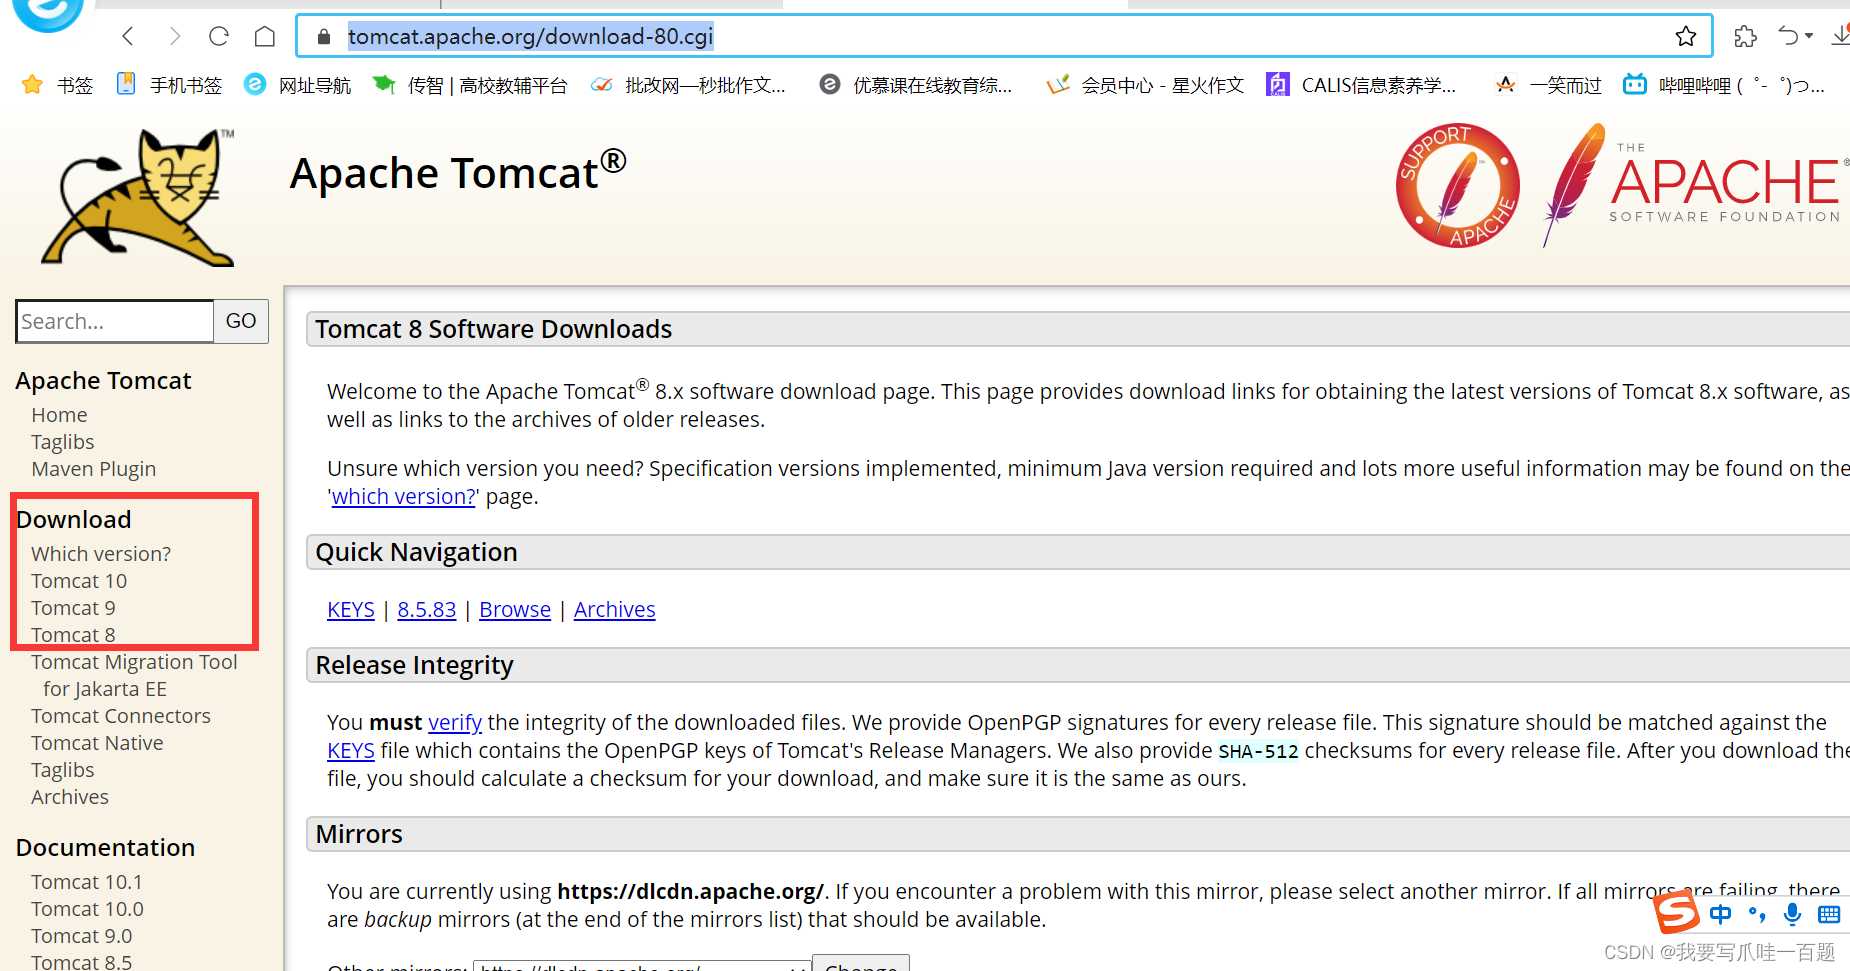Open the Taglibs link under Download
Viewport: 1850px width, 971px height.
[62, 770]
